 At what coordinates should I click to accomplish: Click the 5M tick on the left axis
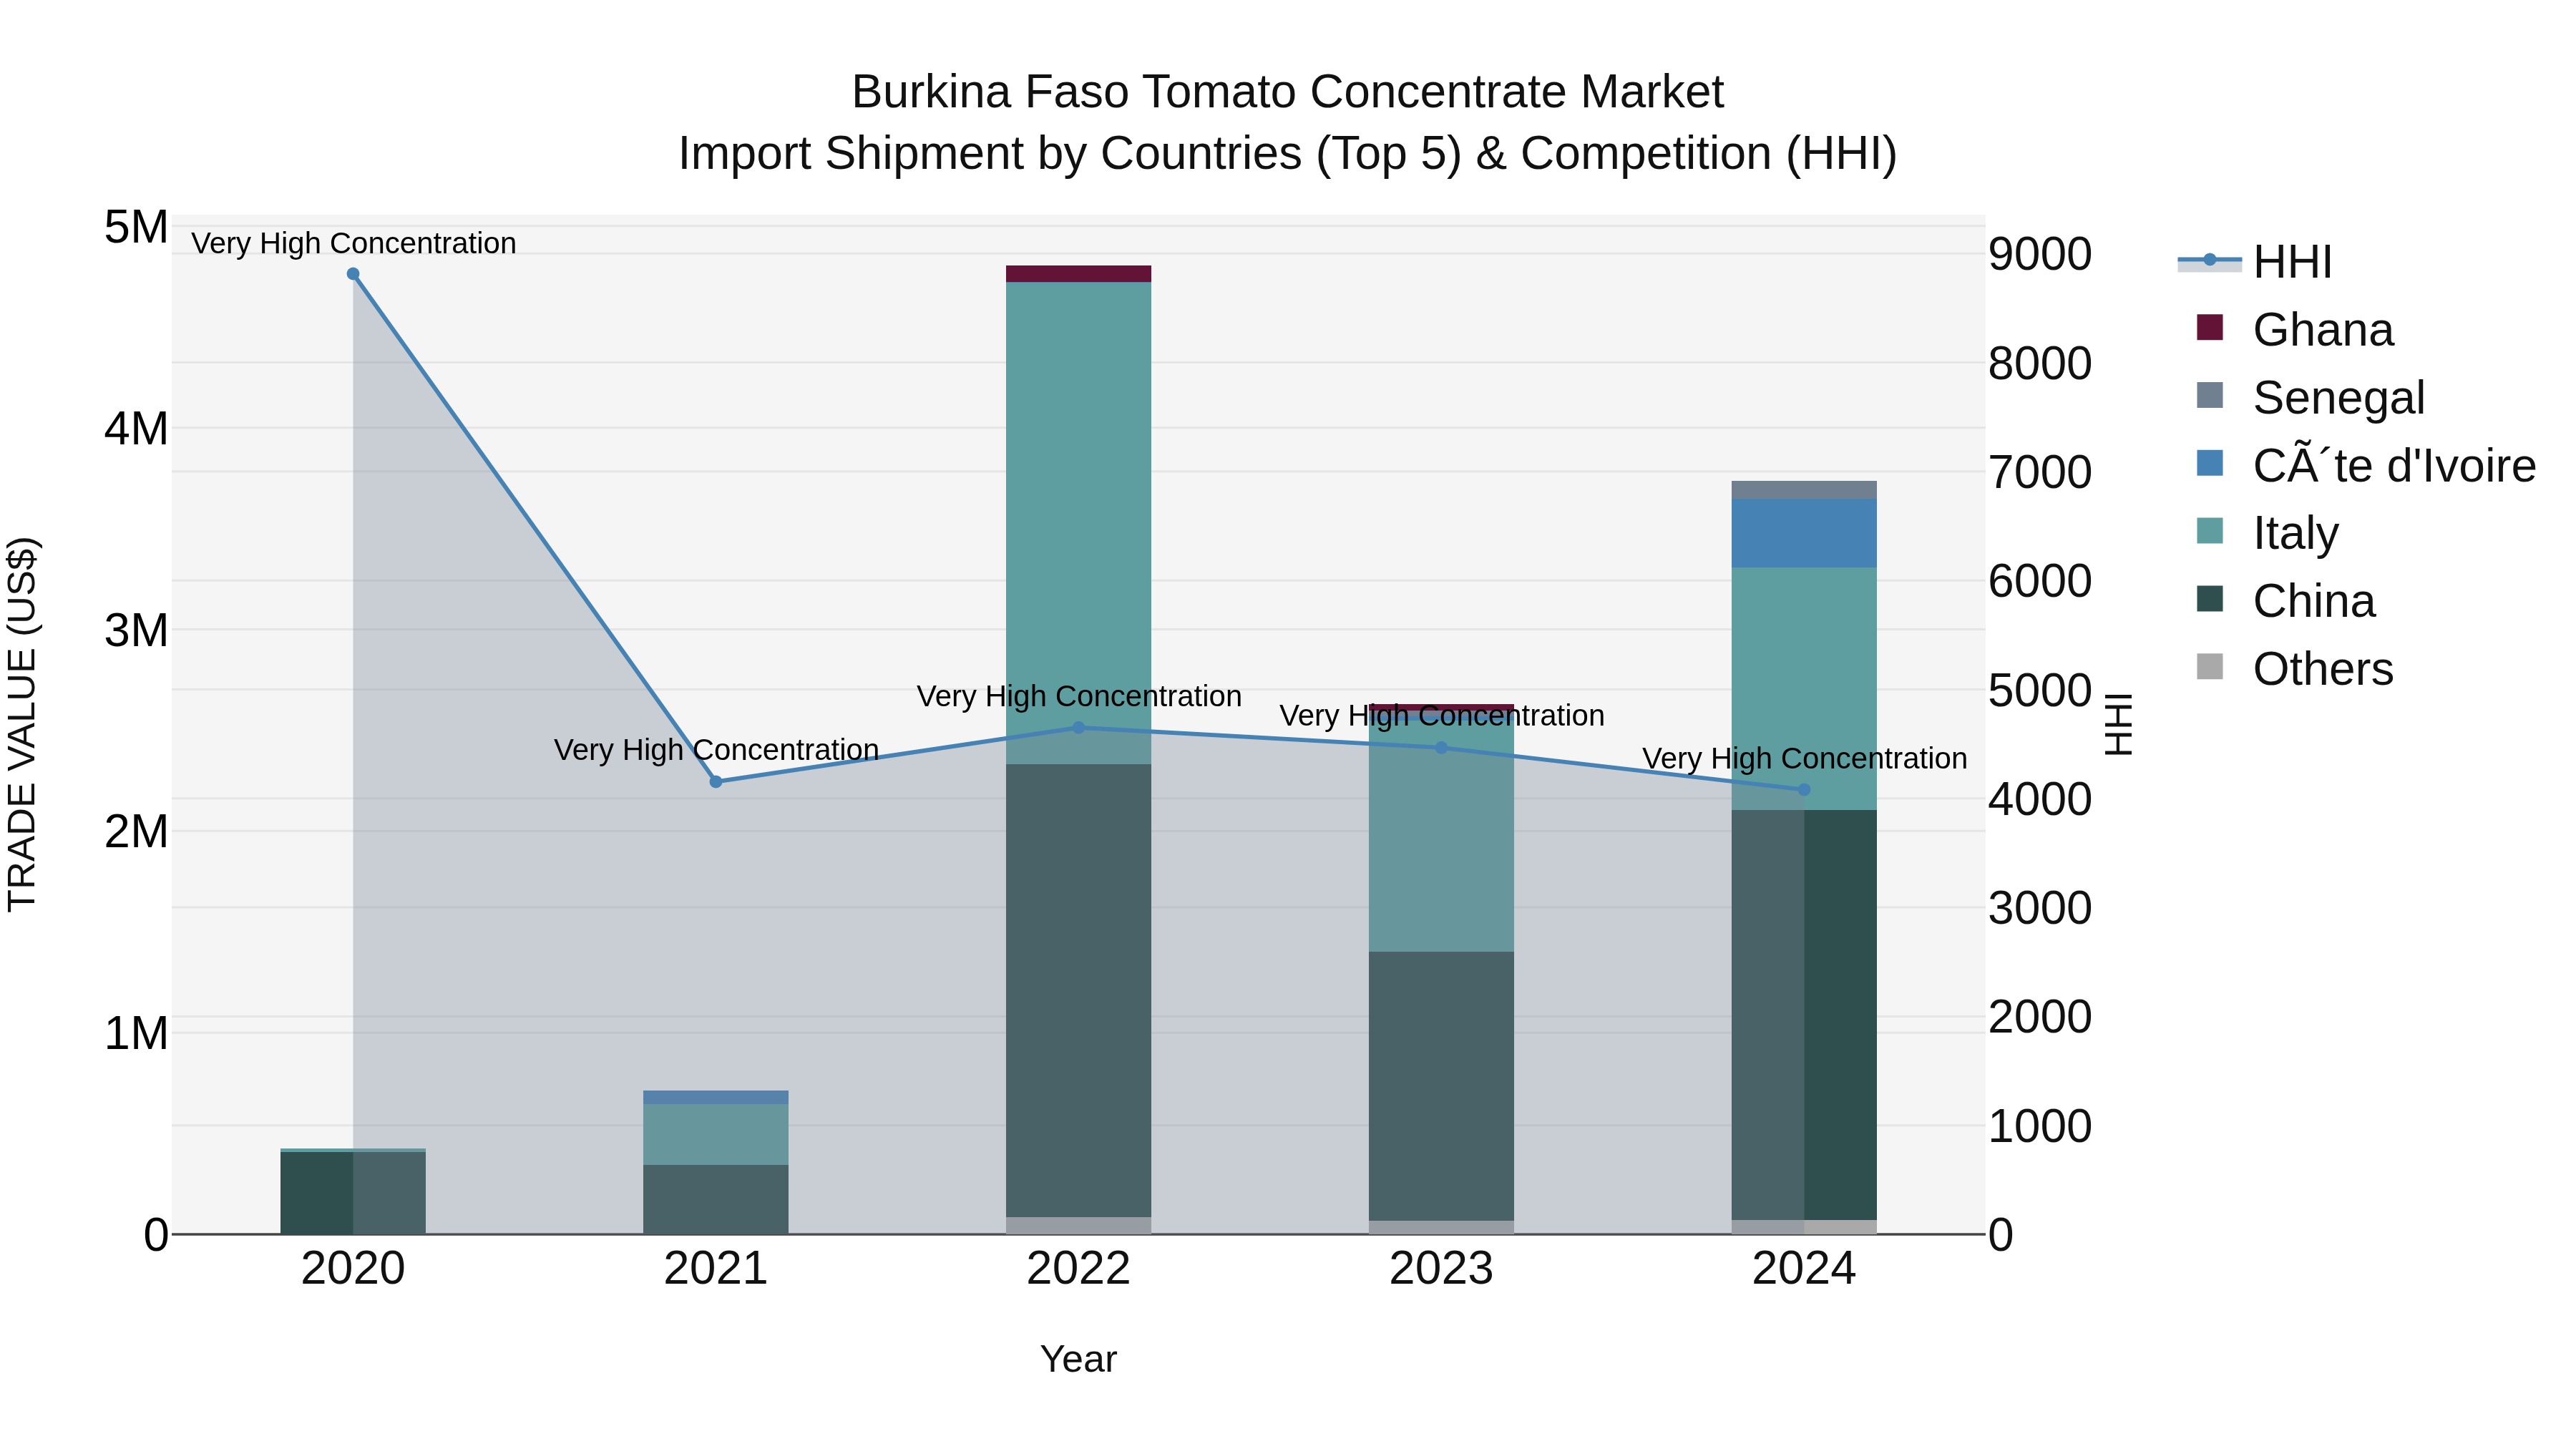tap(136, 227)
